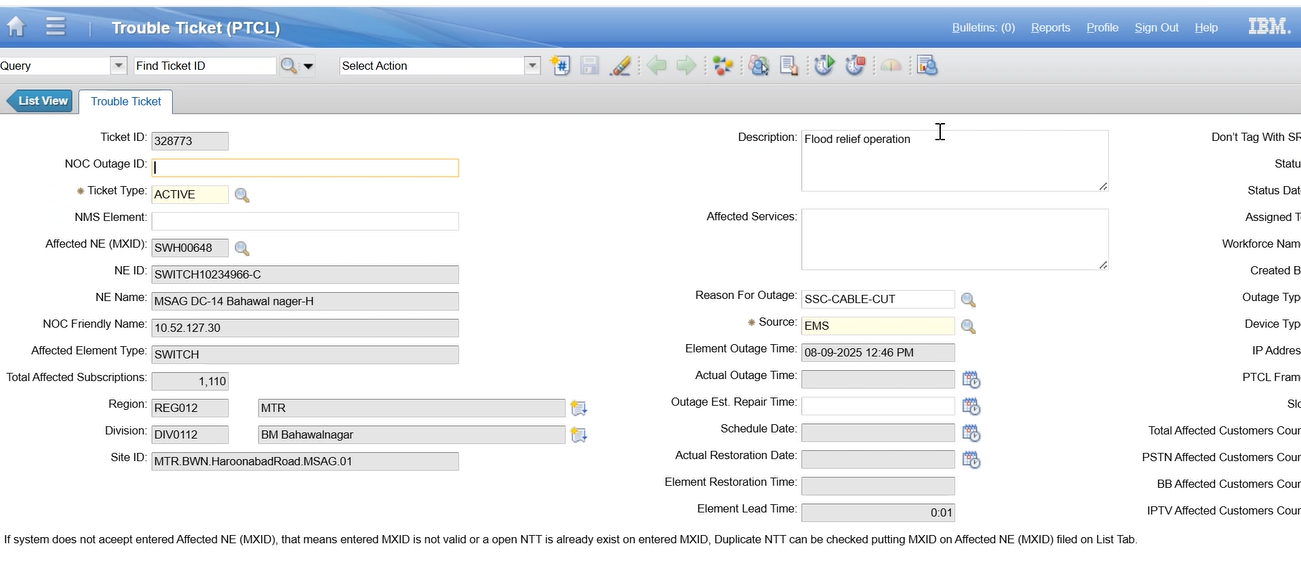Open lookup for Reason For Outage
1301x568 pixels.
[x=968, y=300]
